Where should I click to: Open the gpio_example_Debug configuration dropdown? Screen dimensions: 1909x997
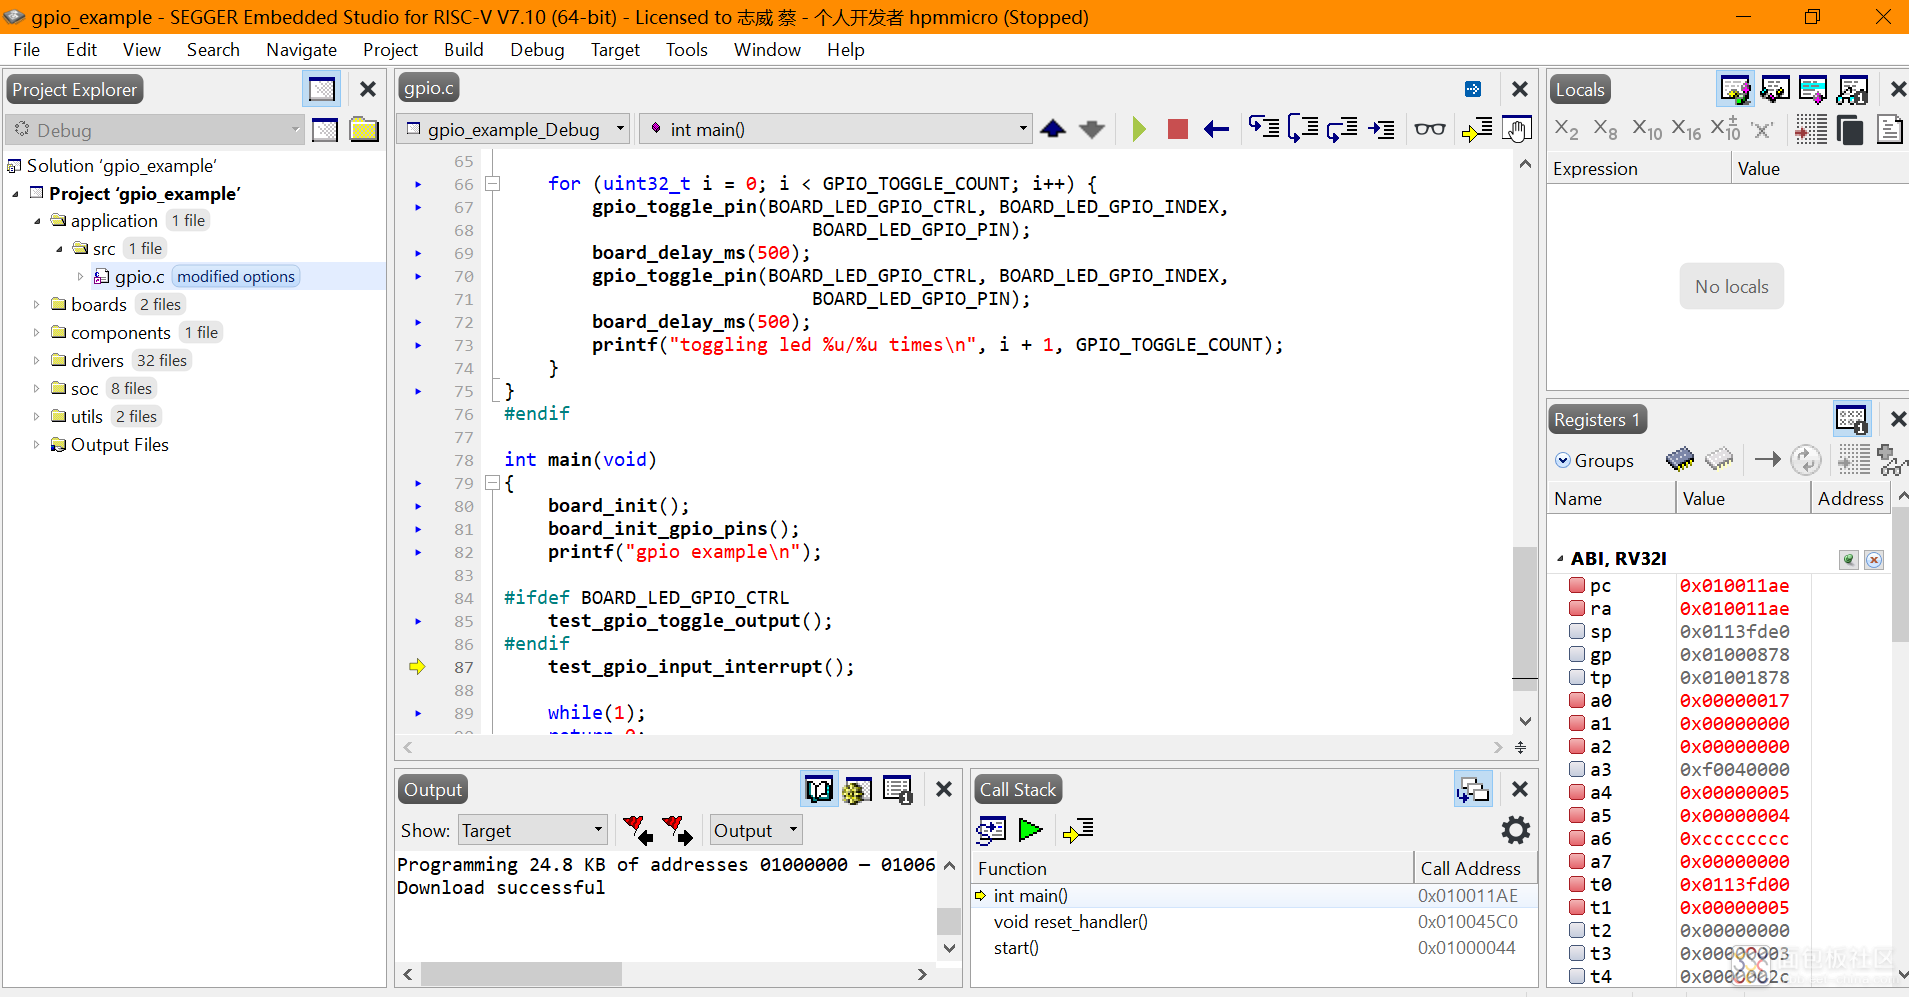[x=514, y=129]
